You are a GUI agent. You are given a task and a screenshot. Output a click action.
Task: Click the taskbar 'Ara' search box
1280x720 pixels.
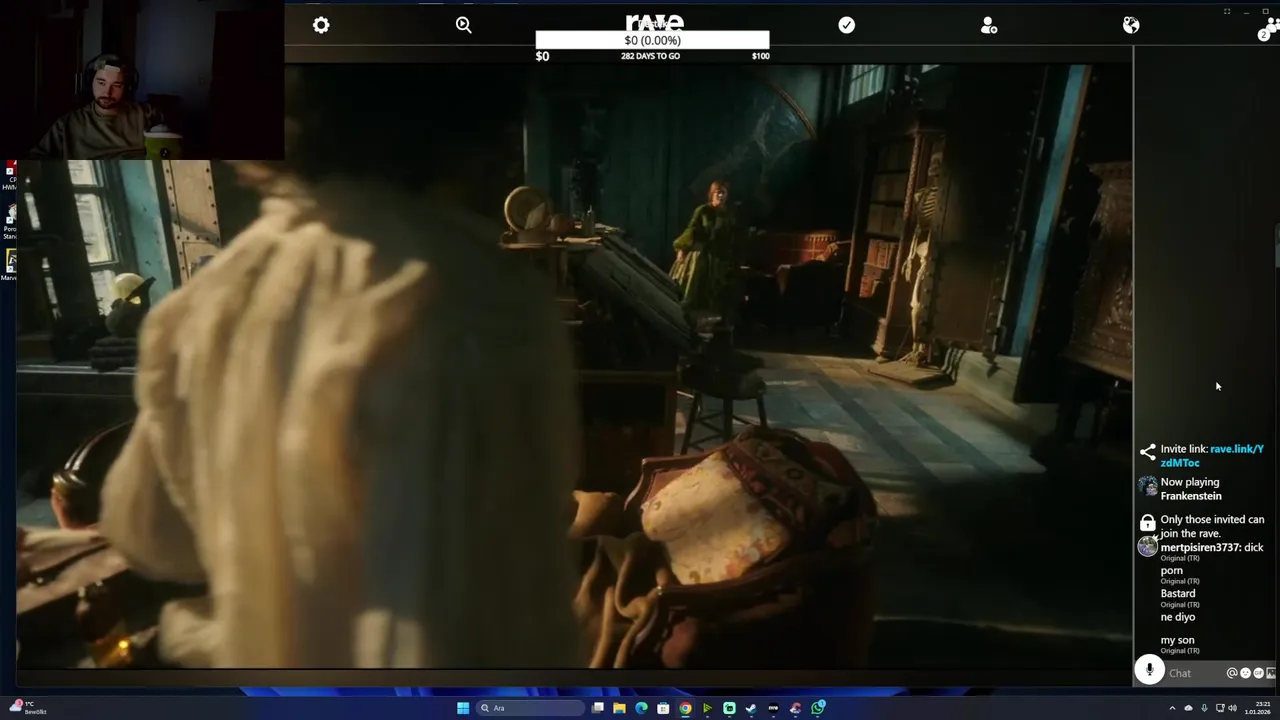(x=530, y=708)
